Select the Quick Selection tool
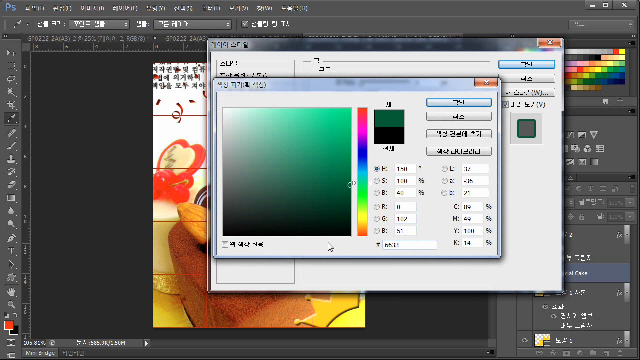This screenshot has width=640, height=360. coord(11,92)
